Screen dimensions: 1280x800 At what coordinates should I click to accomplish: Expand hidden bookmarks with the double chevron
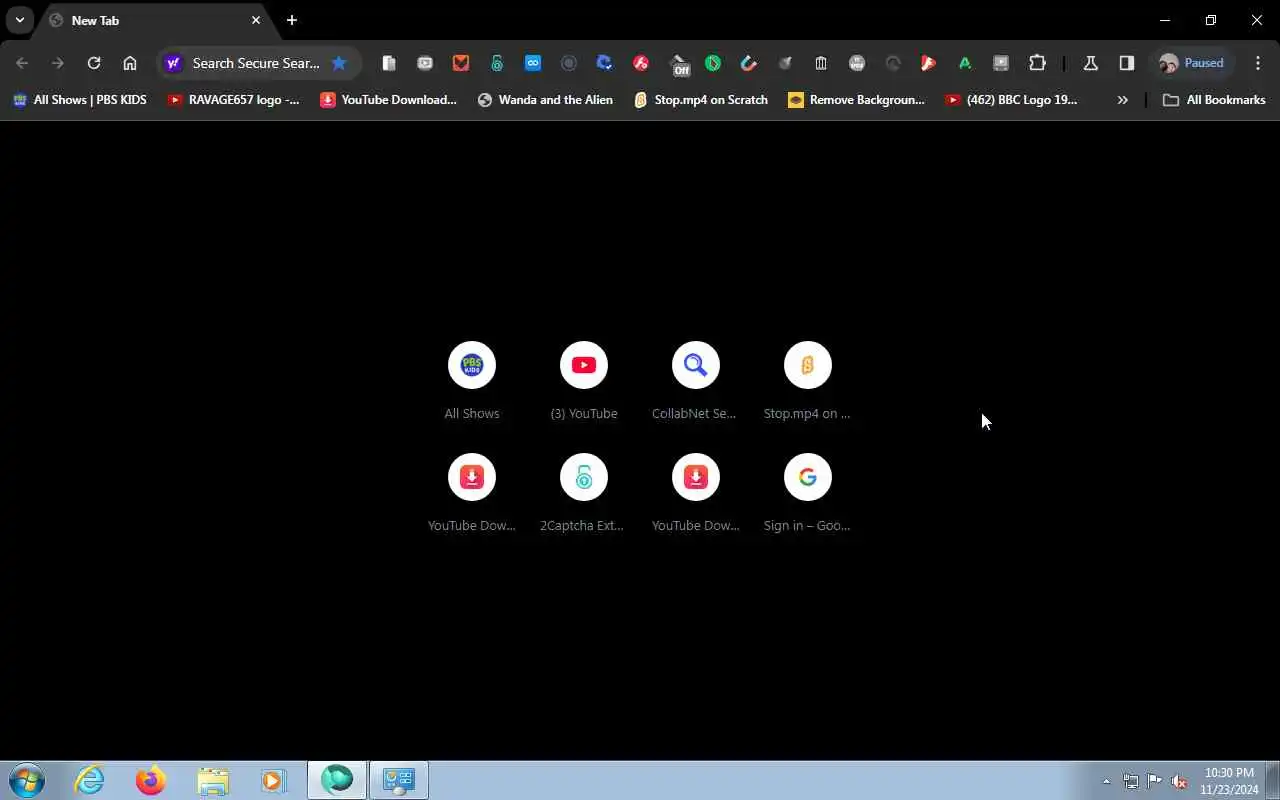(x=1122, y=100)
